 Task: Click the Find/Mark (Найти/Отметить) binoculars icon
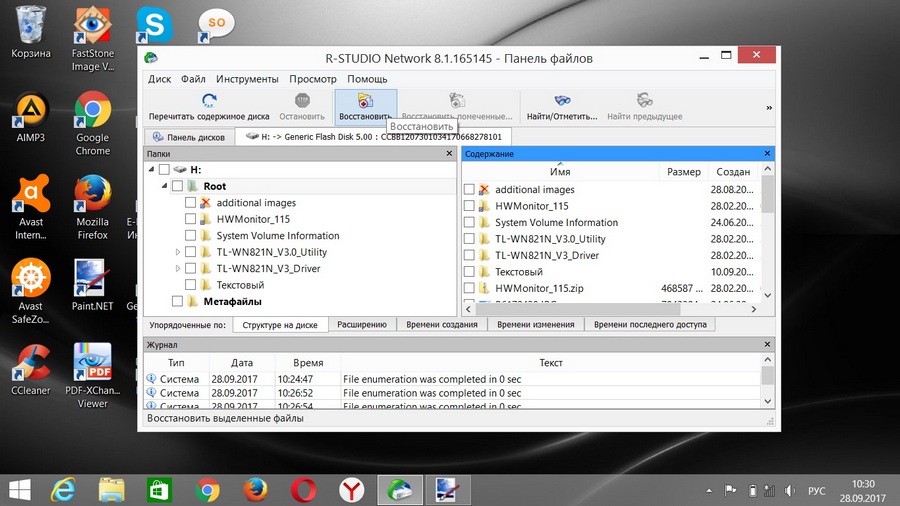[562, 100]
